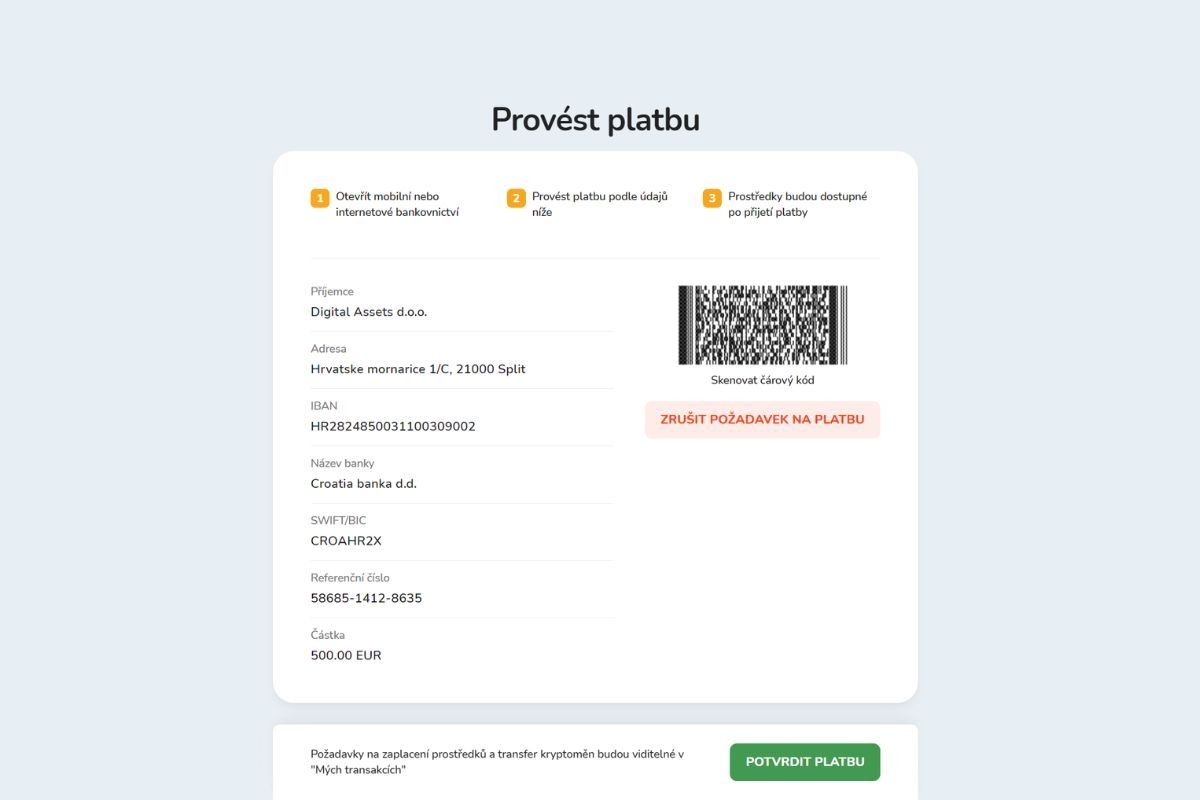The image size is (1200, 800).
Task: Click step text Prostředky budou dostupné po přijetí platby
Action: pyautogui.click(x=797, y=204)
